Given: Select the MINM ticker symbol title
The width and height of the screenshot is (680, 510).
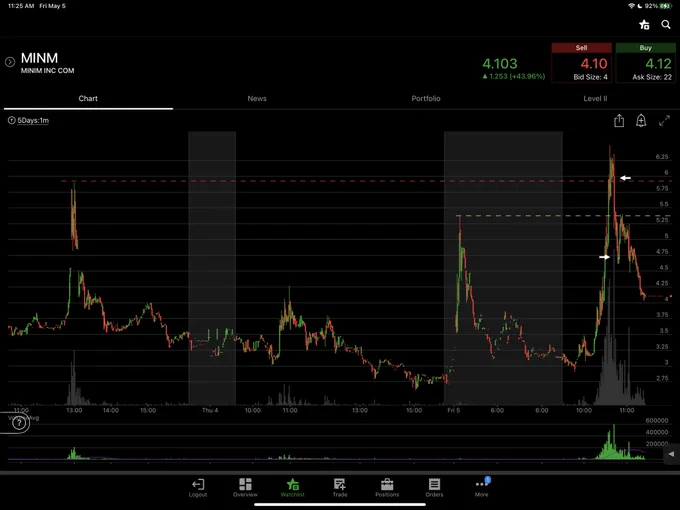Looking at the screenshot, I should pos(39,58).
